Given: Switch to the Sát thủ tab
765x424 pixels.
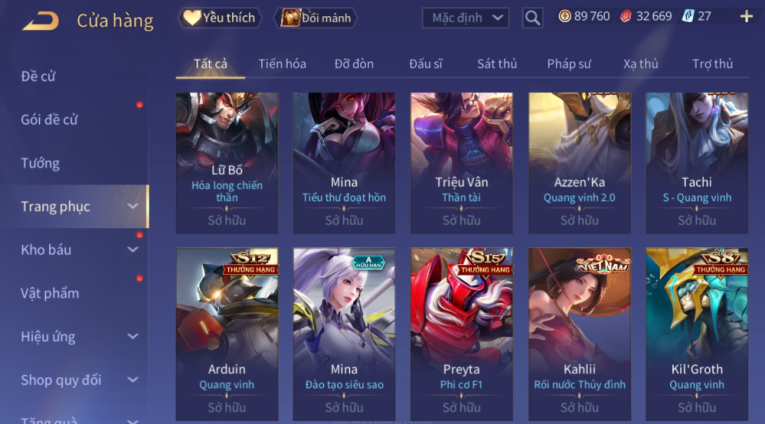Looking at the screenshot, I should [x=497, y=64].
